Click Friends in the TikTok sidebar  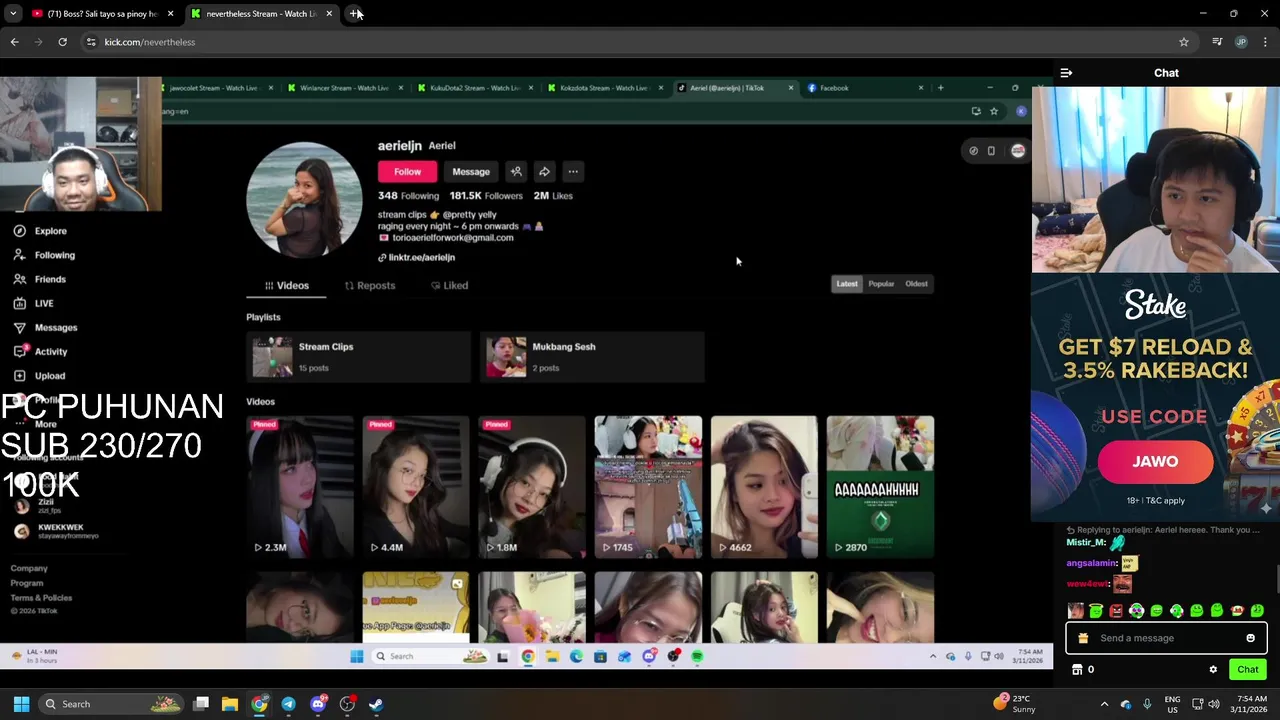[40, 279]
